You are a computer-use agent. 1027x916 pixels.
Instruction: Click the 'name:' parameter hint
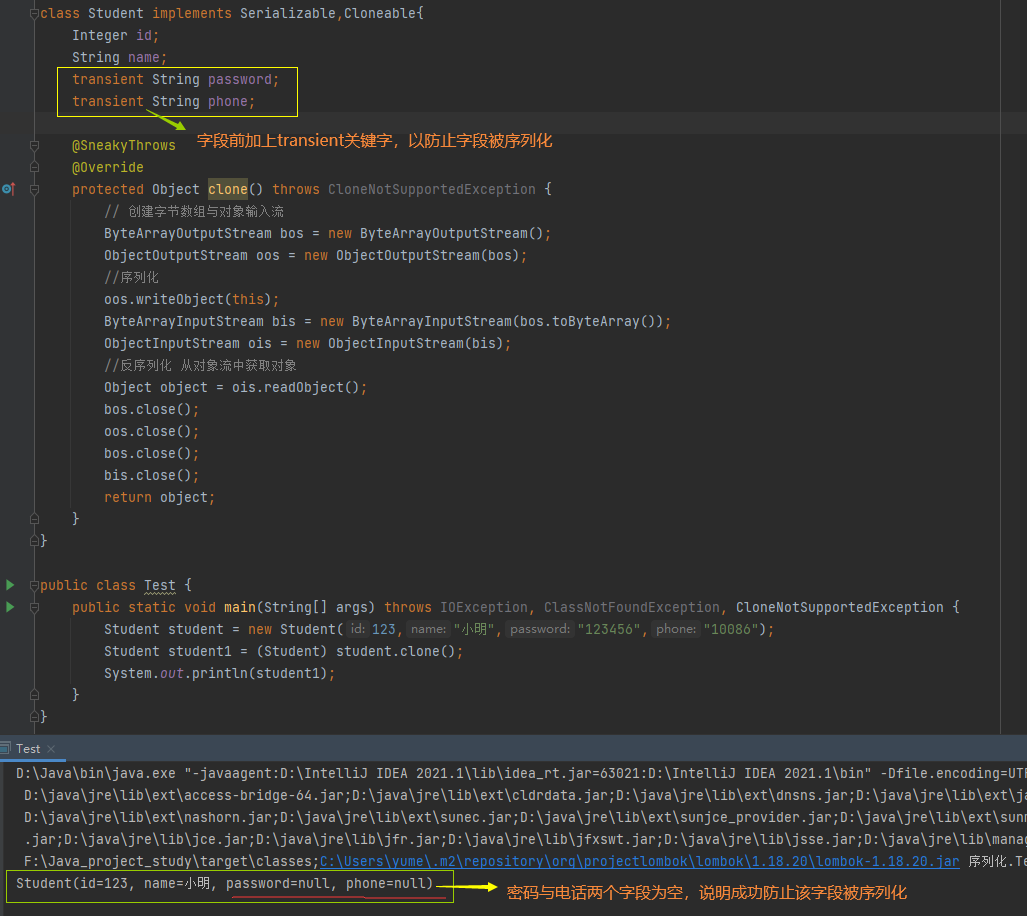pyautogui.click(x=429, y=629)
